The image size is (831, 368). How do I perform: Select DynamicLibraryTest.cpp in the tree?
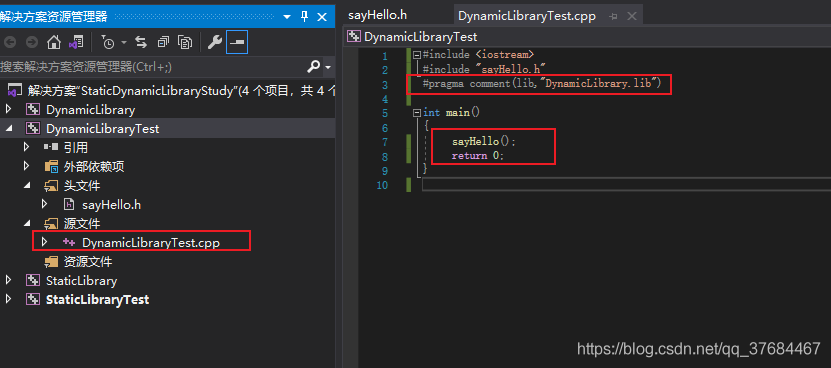(151, 243)
